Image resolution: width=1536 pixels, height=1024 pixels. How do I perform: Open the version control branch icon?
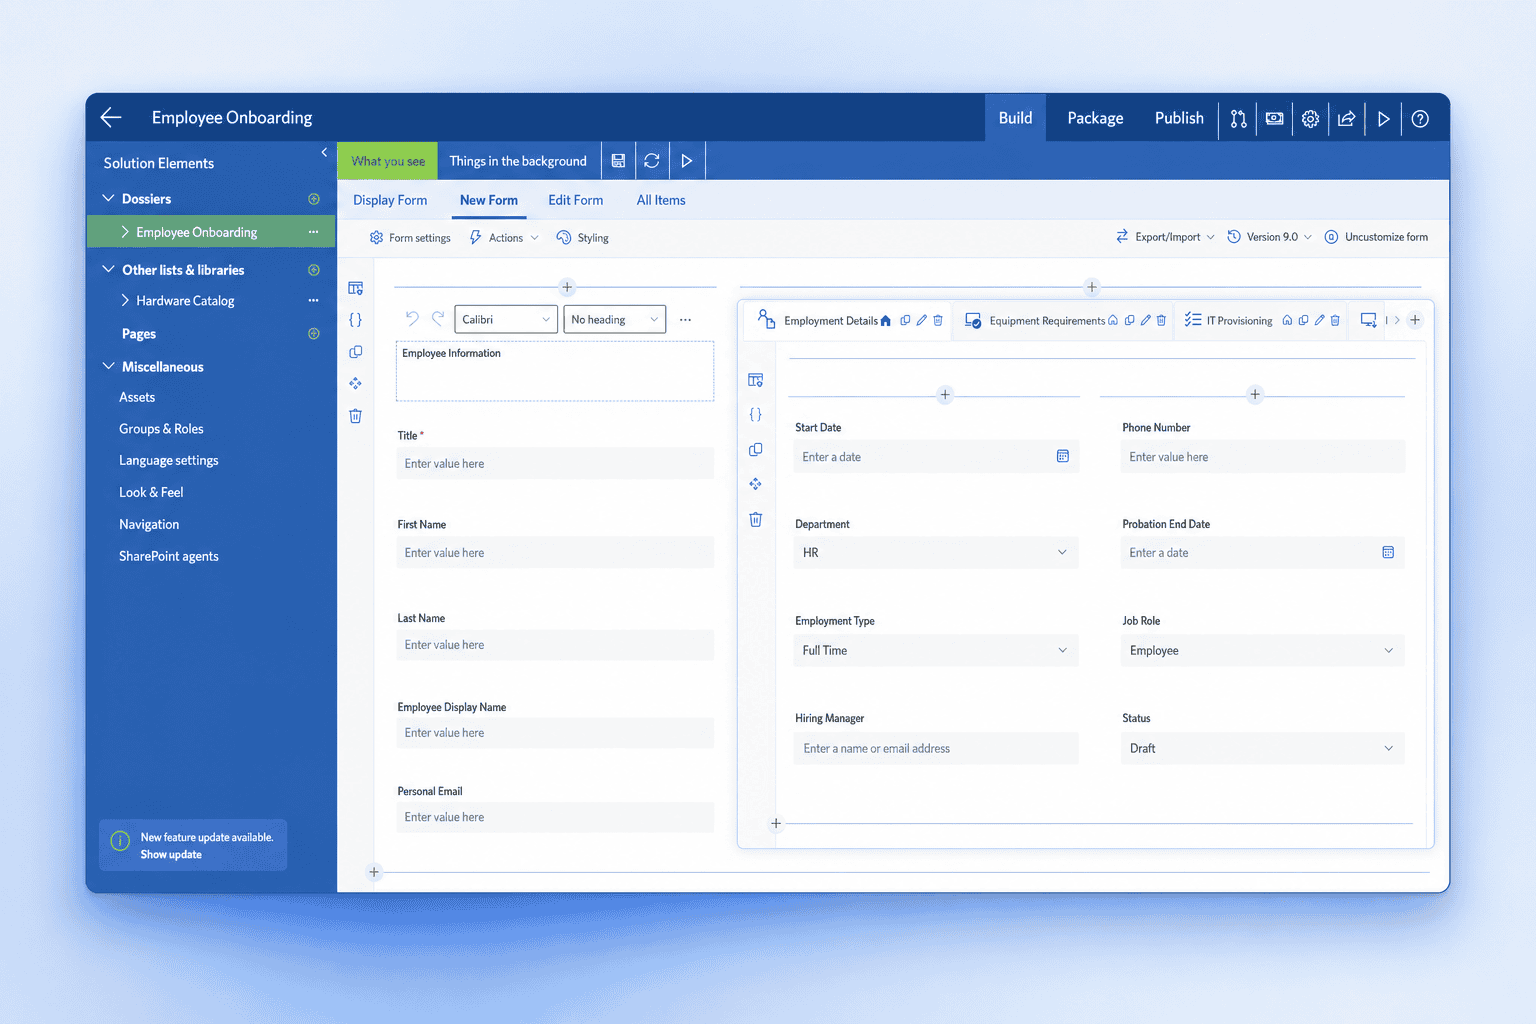1238,118
